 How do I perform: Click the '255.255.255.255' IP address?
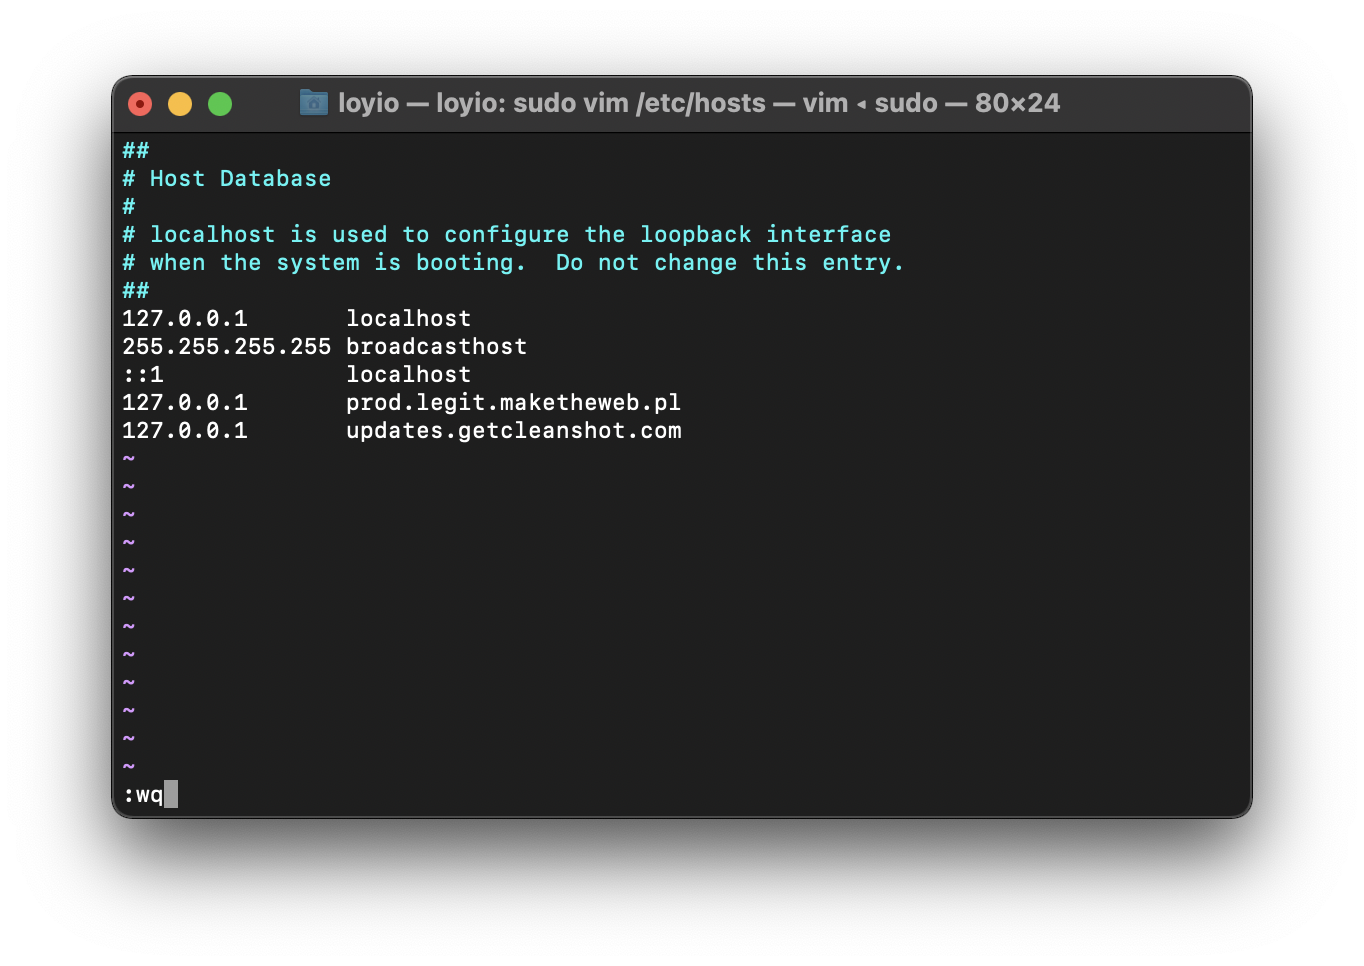pyautogui.click(x=226, y=347)
